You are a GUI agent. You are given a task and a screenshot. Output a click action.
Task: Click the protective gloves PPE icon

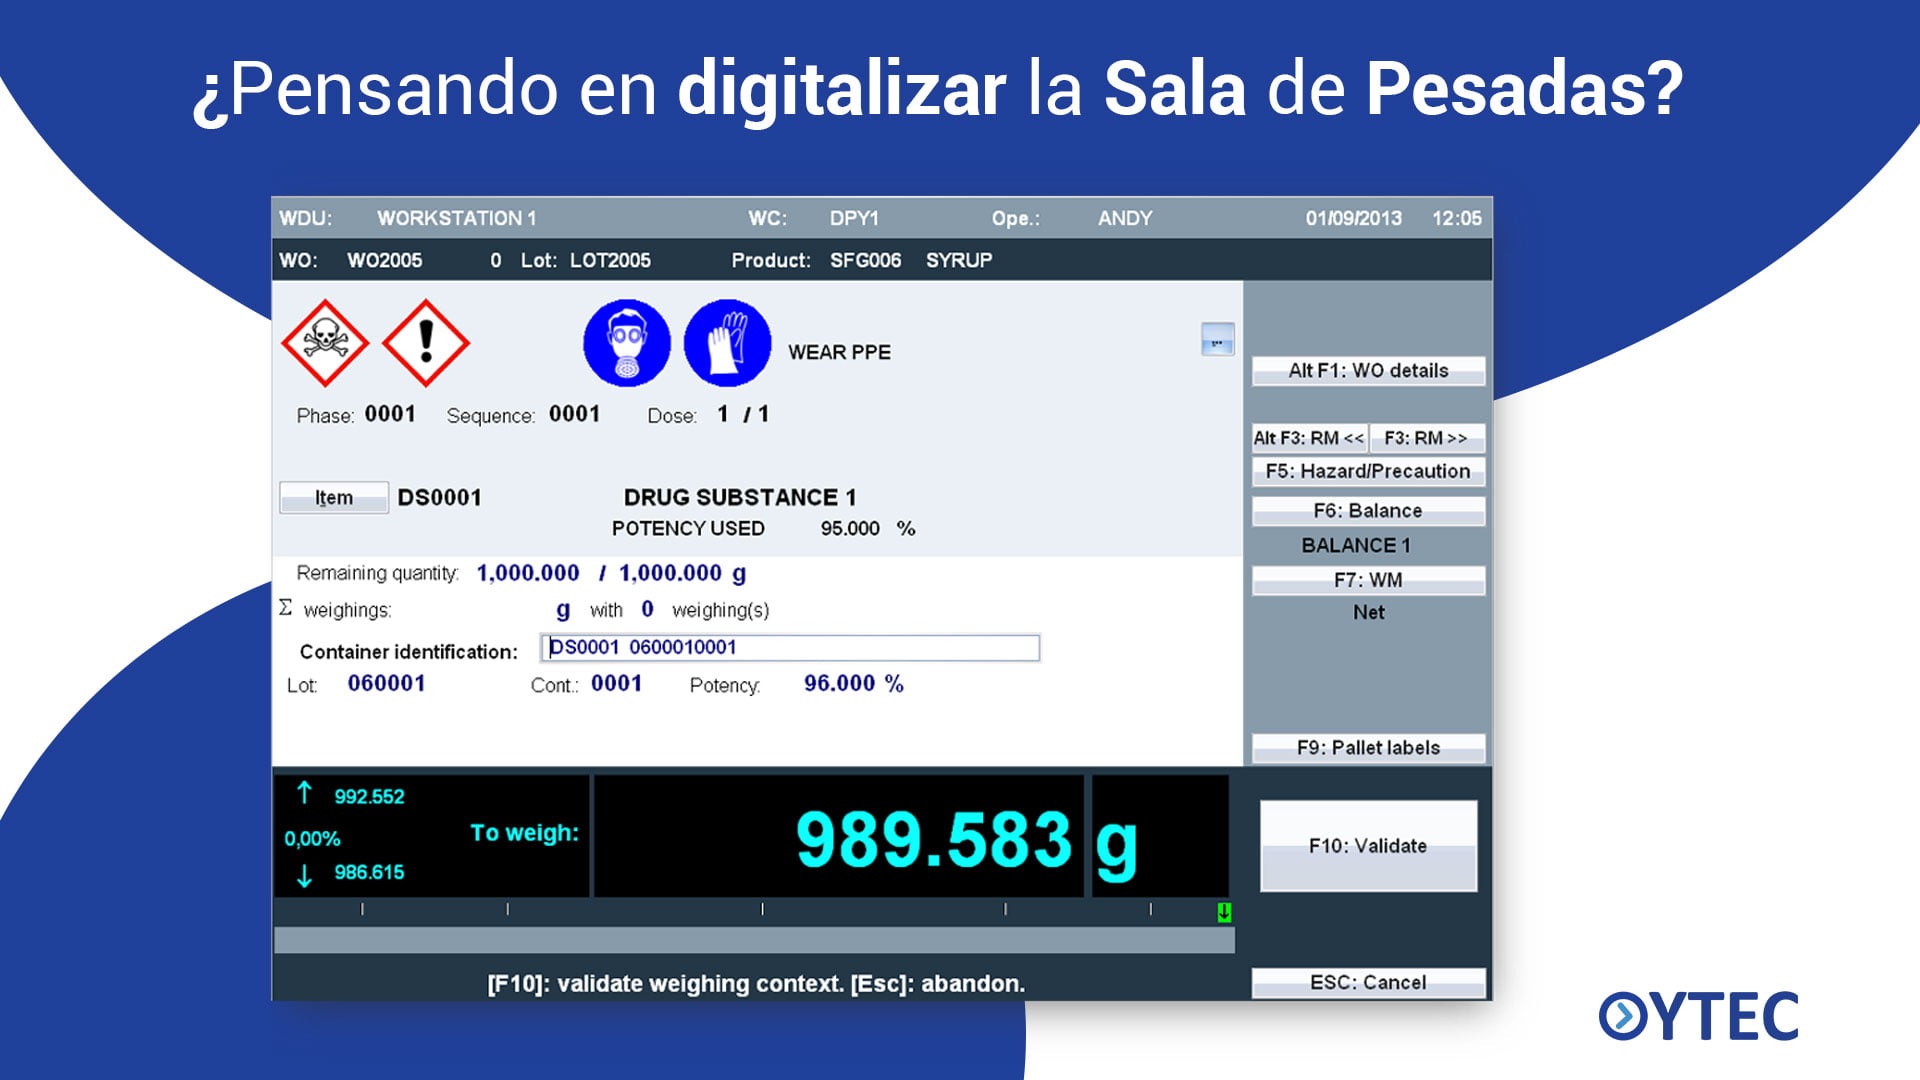click(727, 343)
